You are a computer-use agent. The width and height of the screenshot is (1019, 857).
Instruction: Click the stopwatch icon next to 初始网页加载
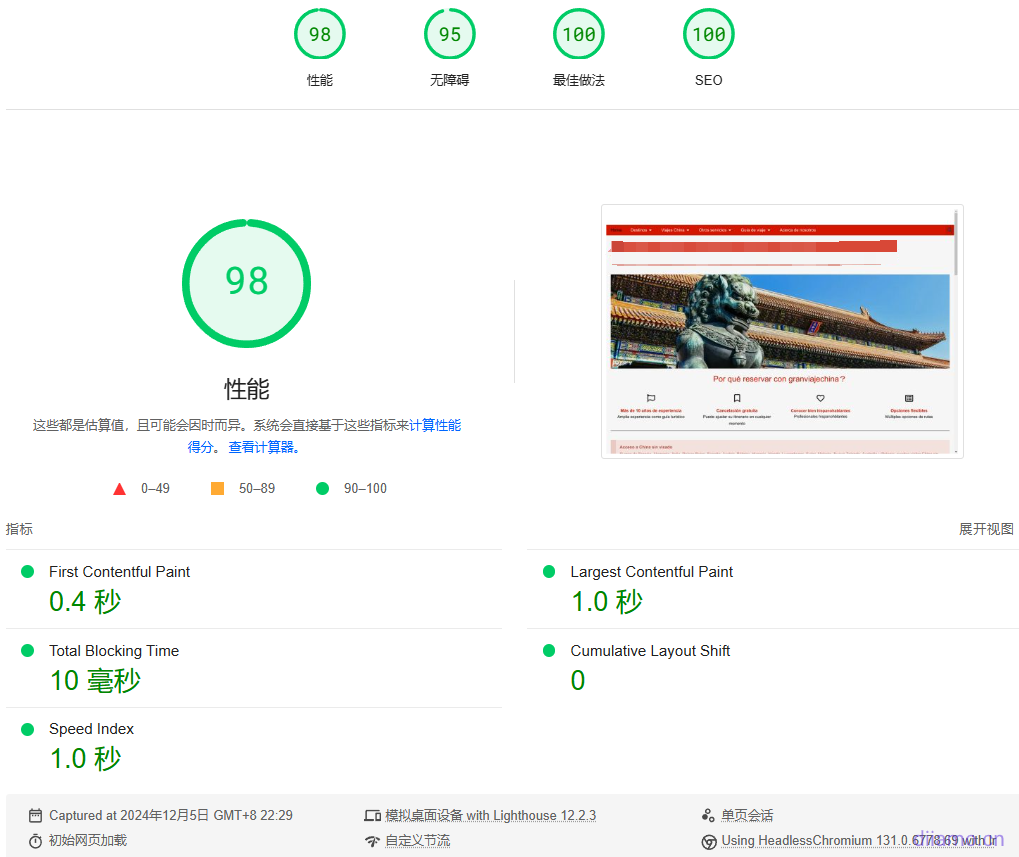(x=36, y=841)
